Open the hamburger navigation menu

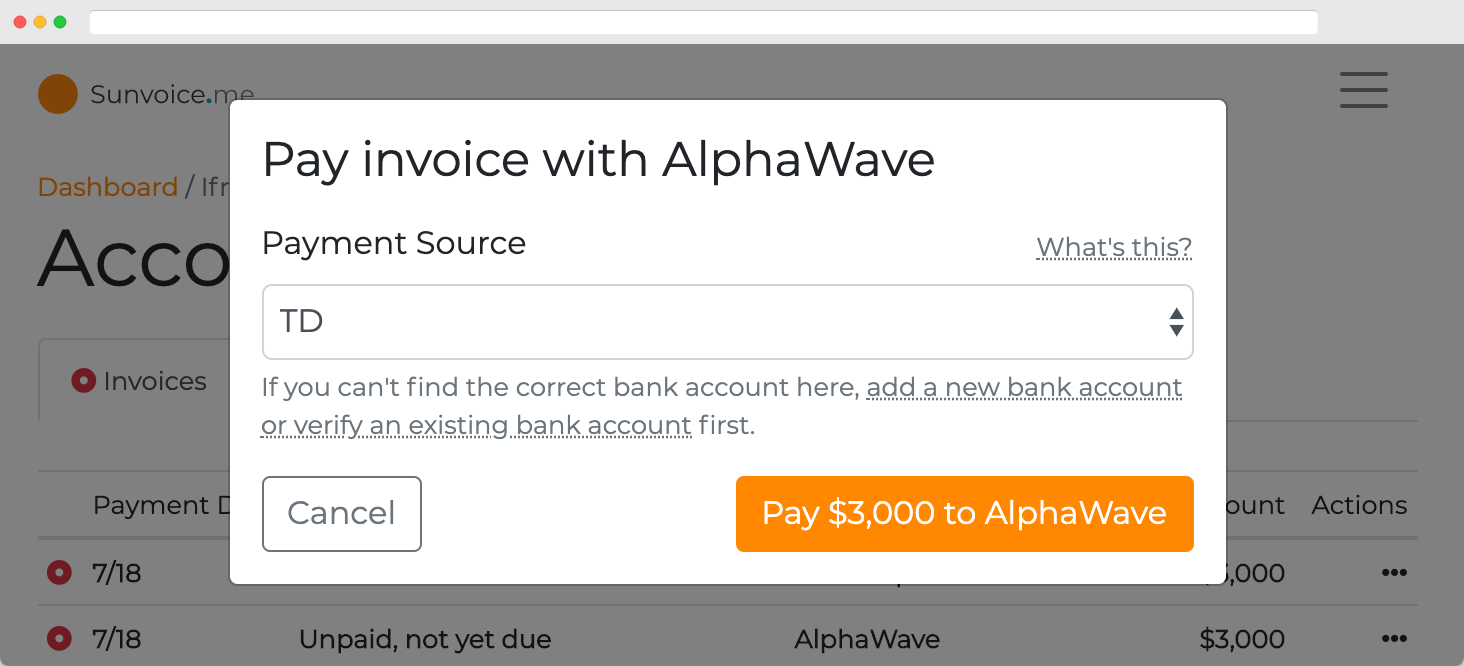pyautogui.click(x=1363, y=90)
